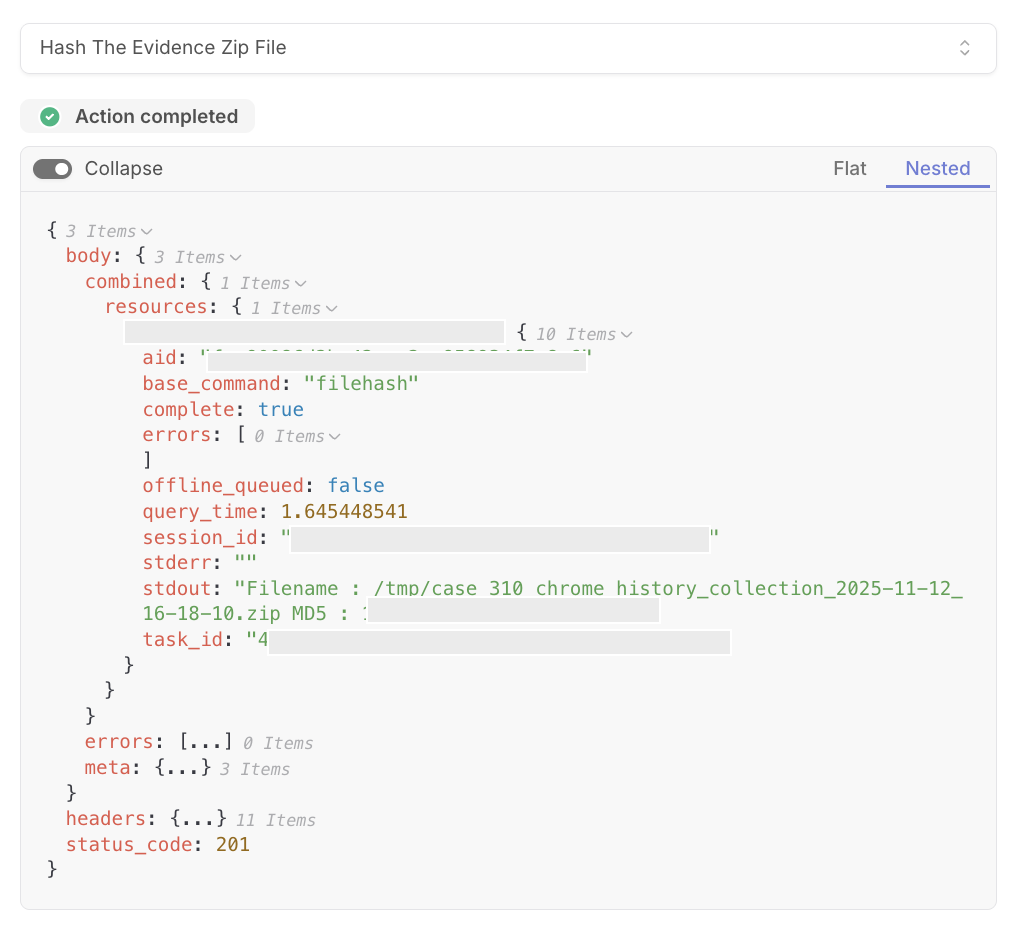
Task: Click the task_id key
Action: (183, 639)
